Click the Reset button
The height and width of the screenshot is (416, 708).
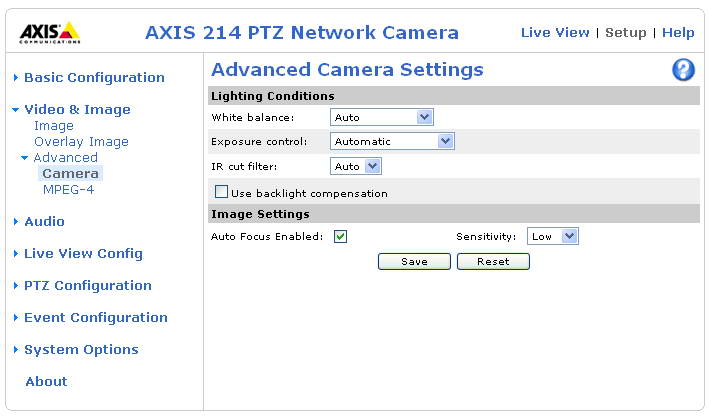493,262
